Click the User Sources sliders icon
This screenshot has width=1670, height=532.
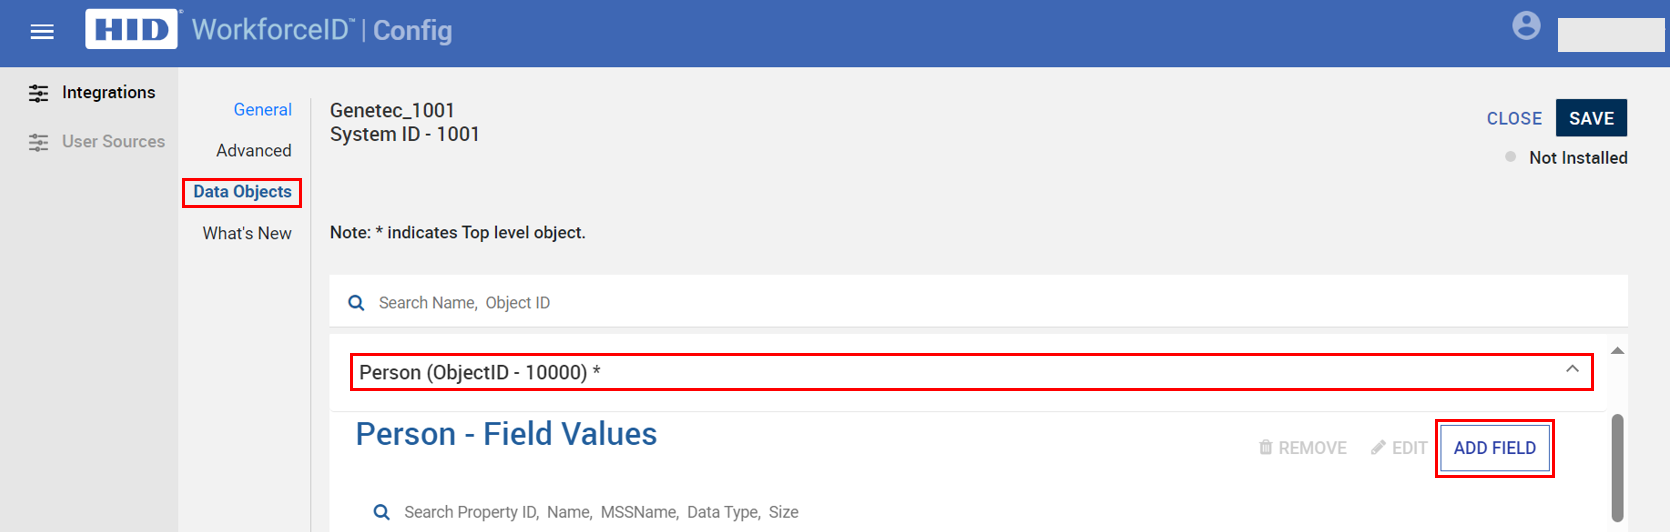[x=38, y=142]
